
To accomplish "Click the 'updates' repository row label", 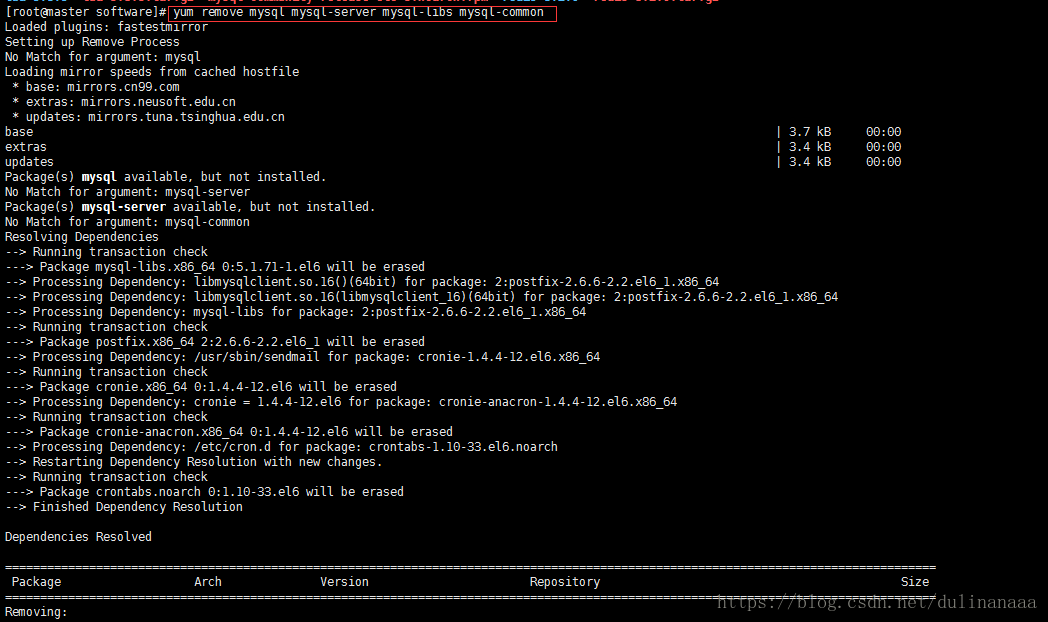I will 29,162.
